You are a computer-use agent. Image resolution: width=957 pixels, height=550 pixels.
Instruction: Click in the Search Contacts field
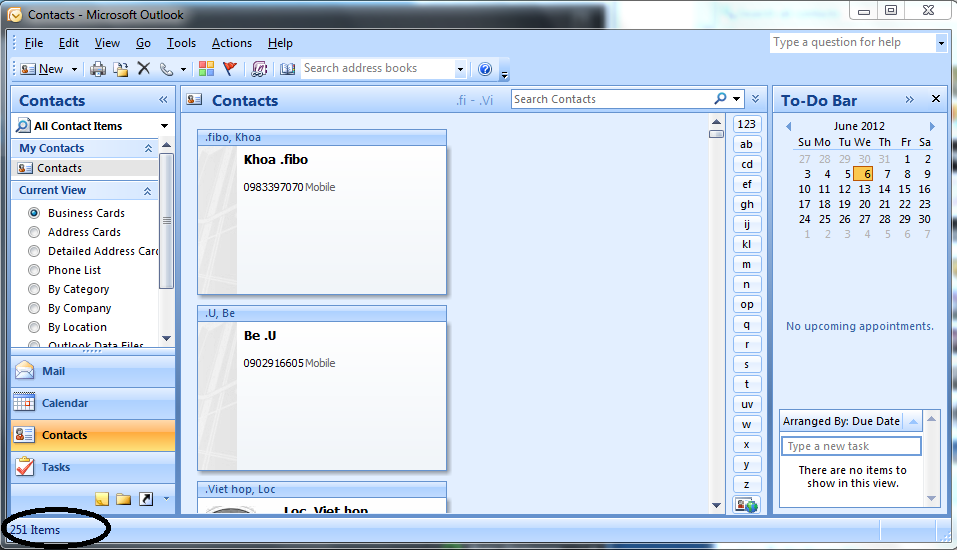(612, 99)
